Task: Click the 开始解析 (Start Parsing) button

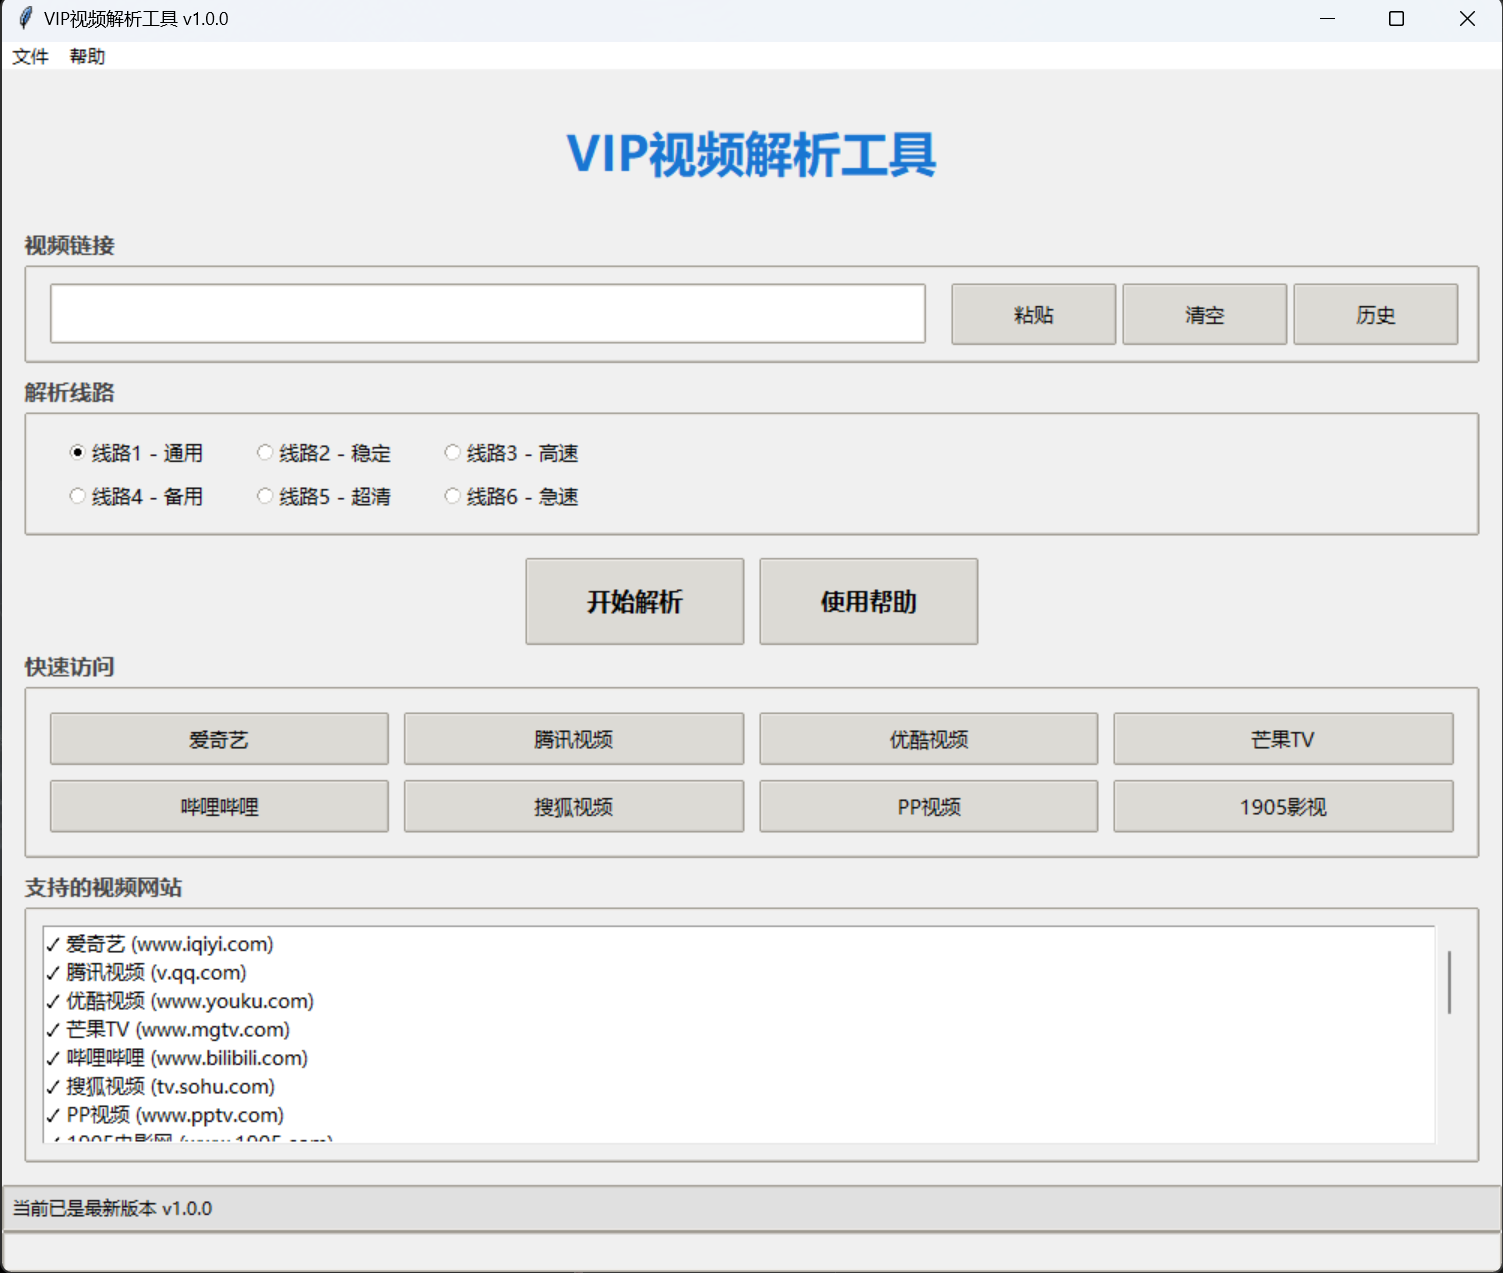Action: [634, 601]
